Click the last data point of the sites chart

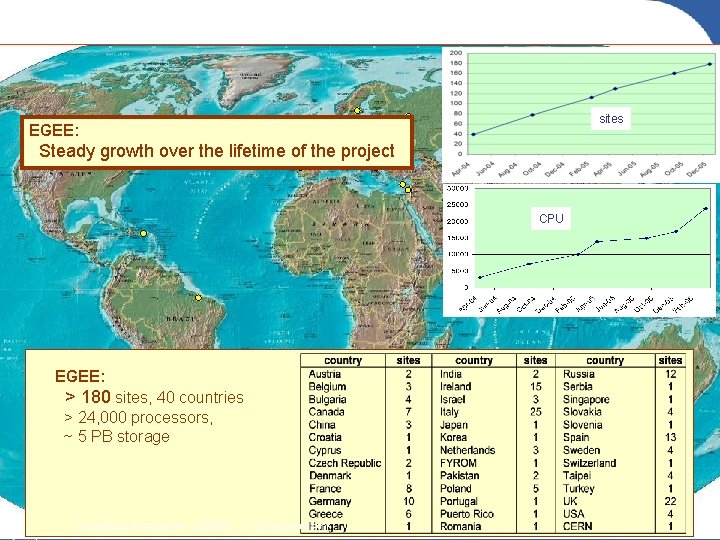pyautogui.click(x=709, y=64)
